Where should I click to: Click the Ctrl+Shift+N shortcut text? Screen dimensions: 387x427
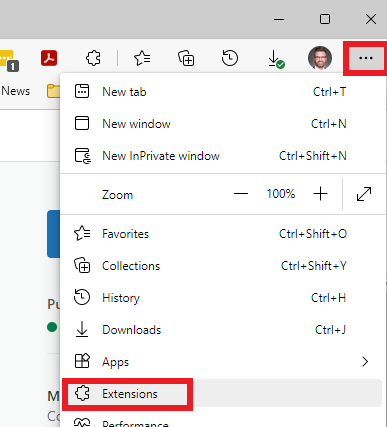[313, 156]
